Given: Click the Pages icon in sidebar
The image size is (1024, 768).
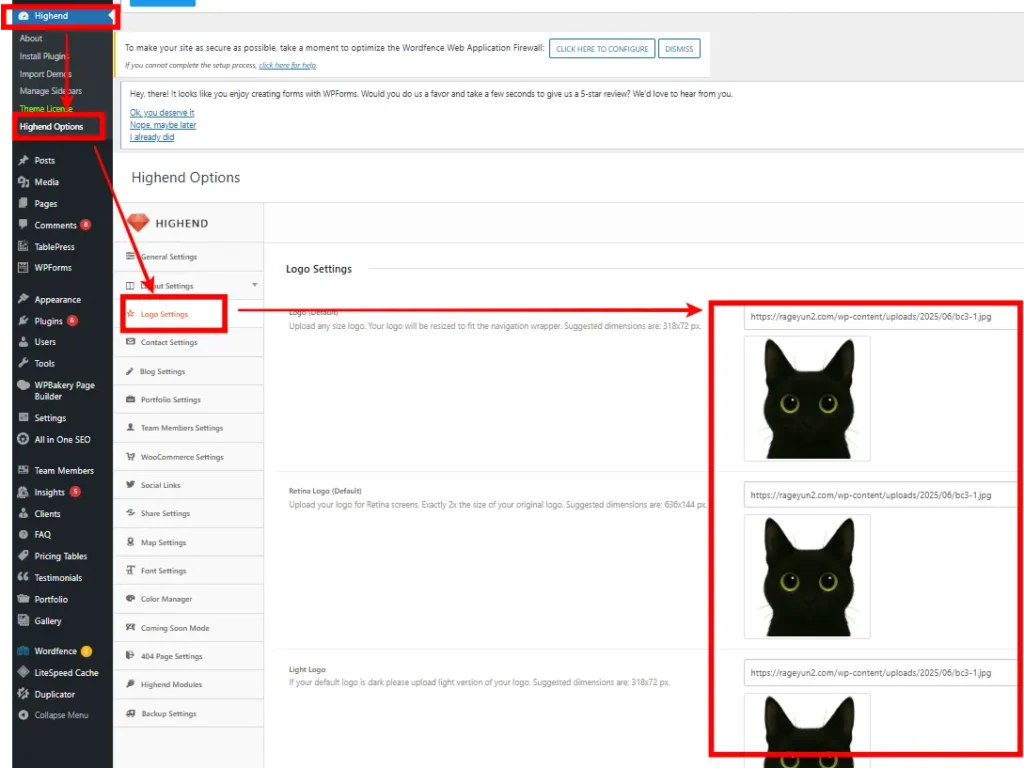Looking at the screenshot, I should [24, 203].
